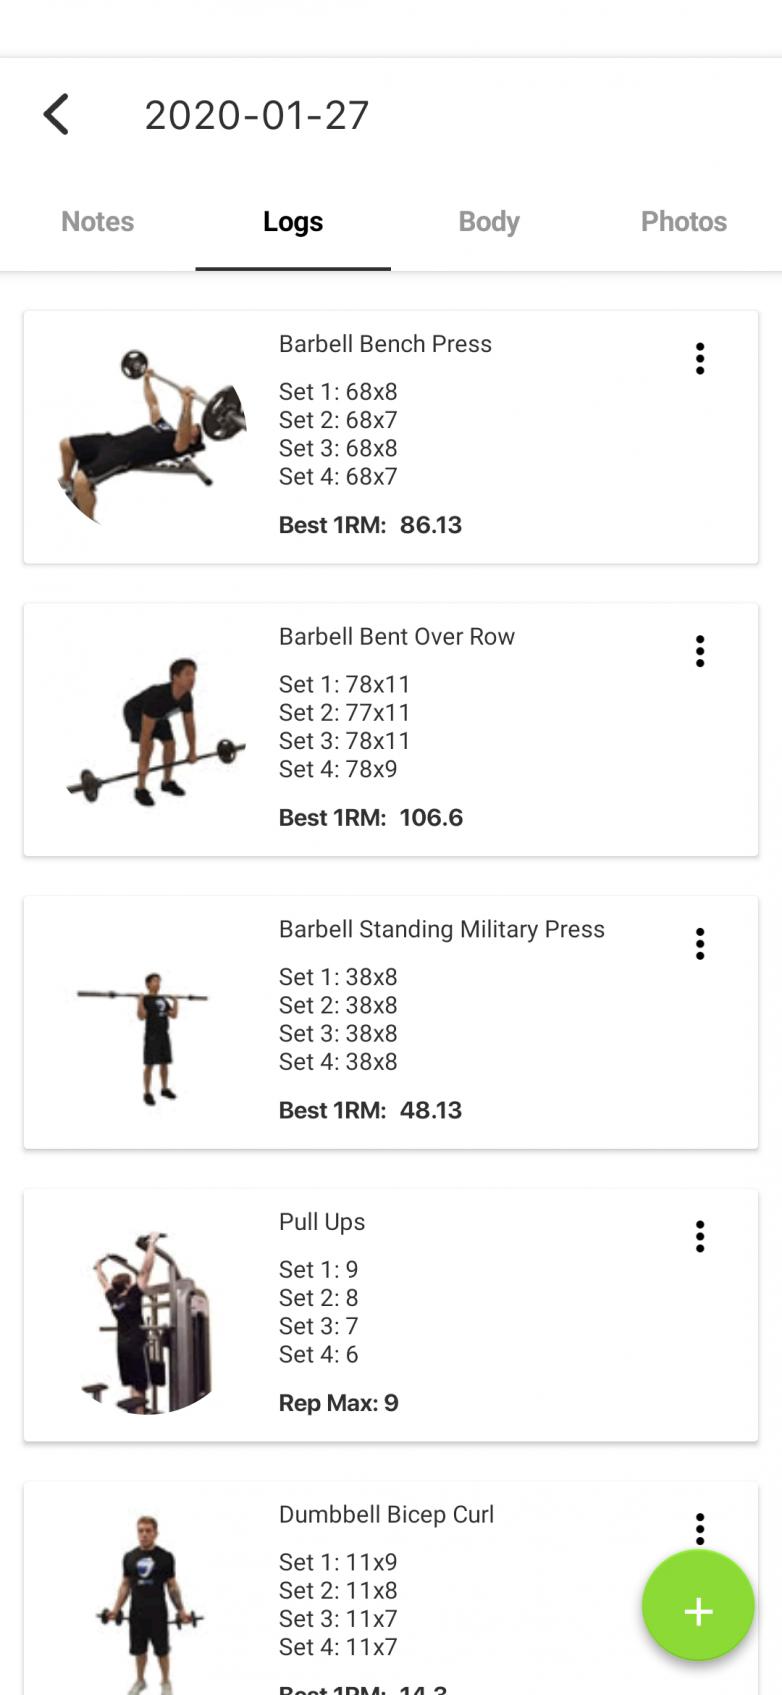Tap the Barbell Bench Press exercise image
Screen dimensions: 782x1695
coord(152,434)
